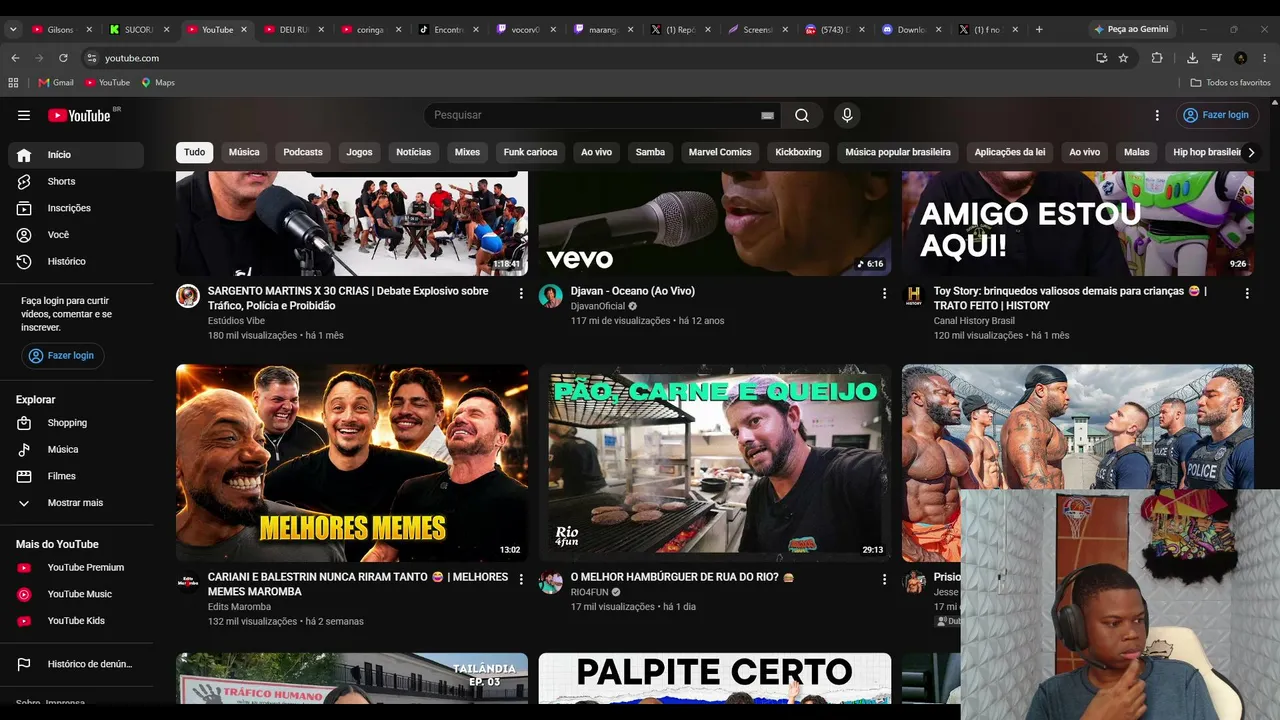
Task: Click the DjavanOficial channel avatar
Action: tap(551, 295)
